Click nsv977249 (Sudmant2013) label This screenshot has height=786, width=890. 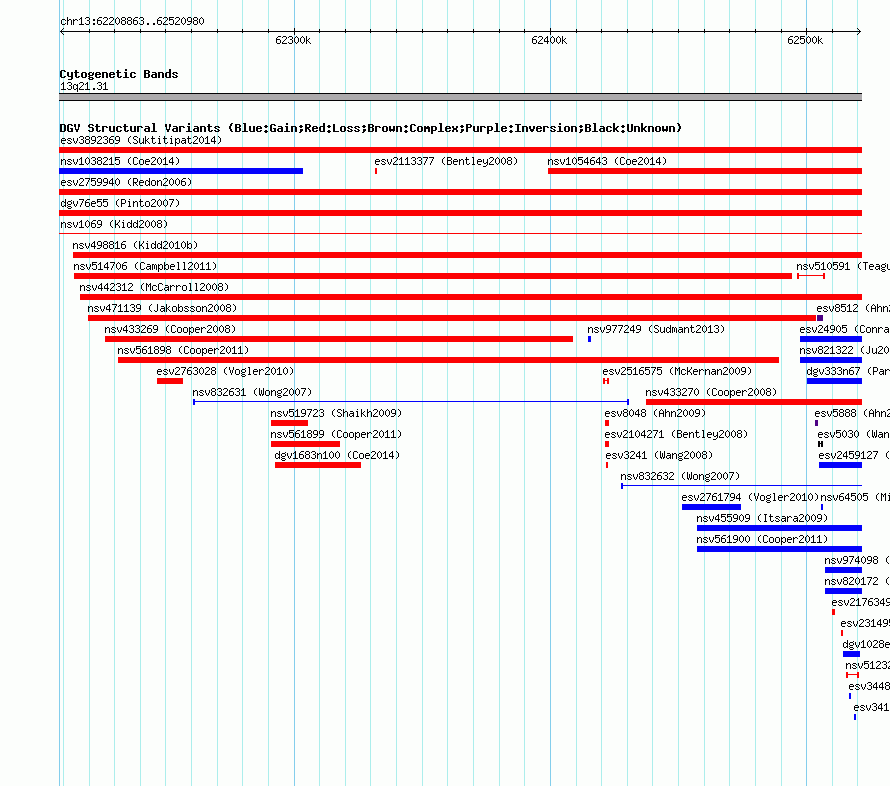[656, 329]
